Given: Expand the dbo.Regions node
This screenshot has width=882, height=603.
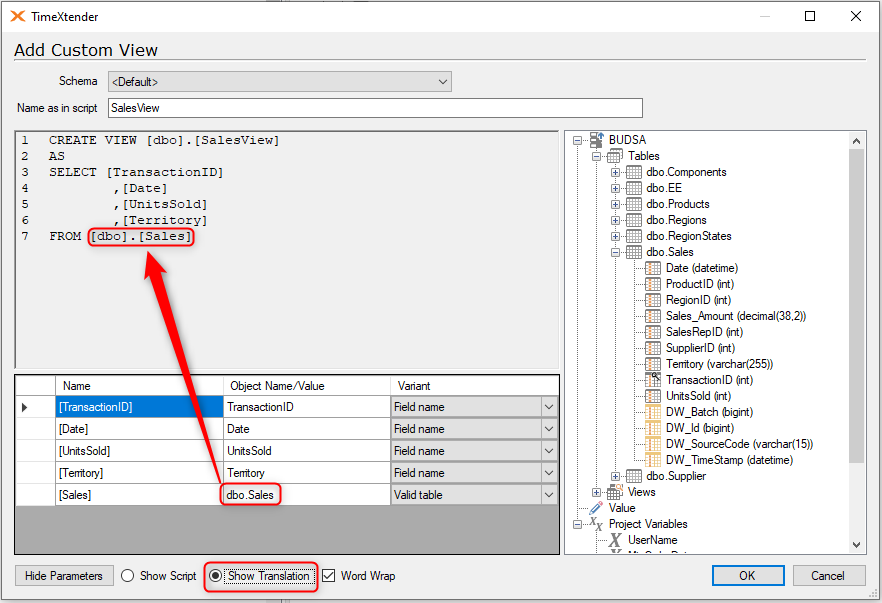Looking at the screenshot, I should [x=615, y=220].
